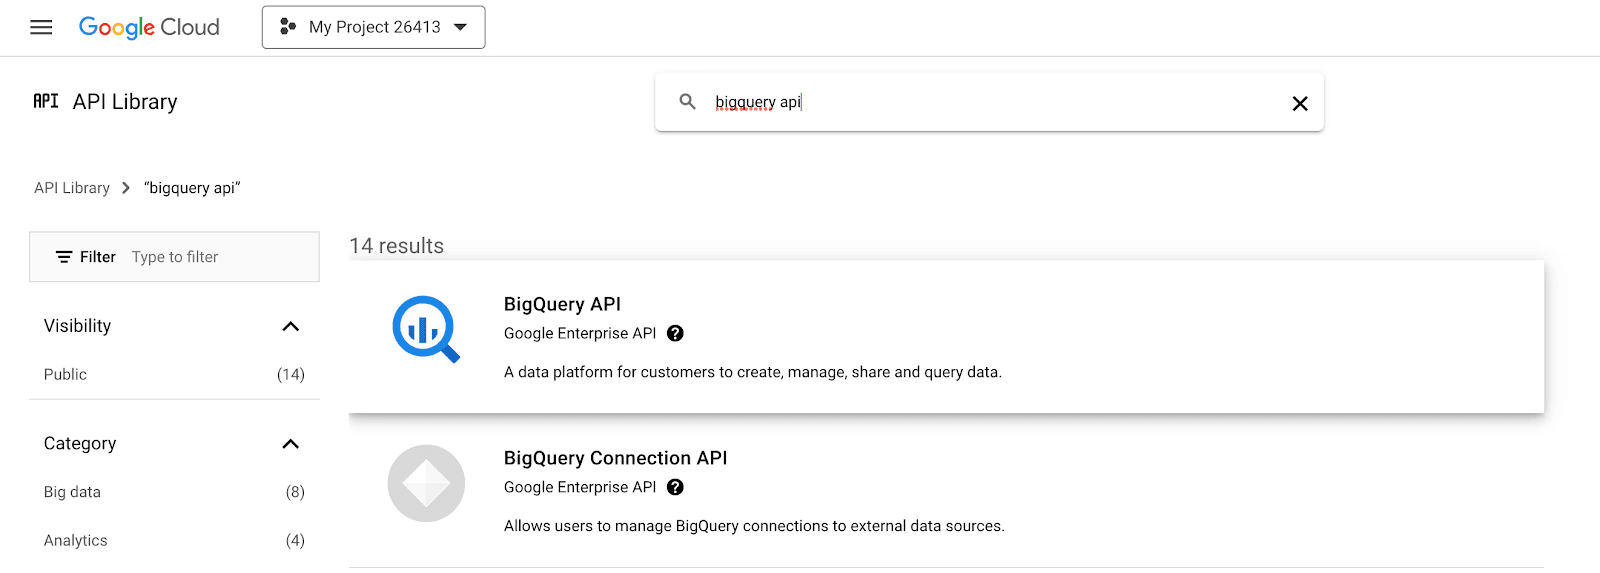
Task: Click the project hexagon icon in selector
Action: pos(288,27)
